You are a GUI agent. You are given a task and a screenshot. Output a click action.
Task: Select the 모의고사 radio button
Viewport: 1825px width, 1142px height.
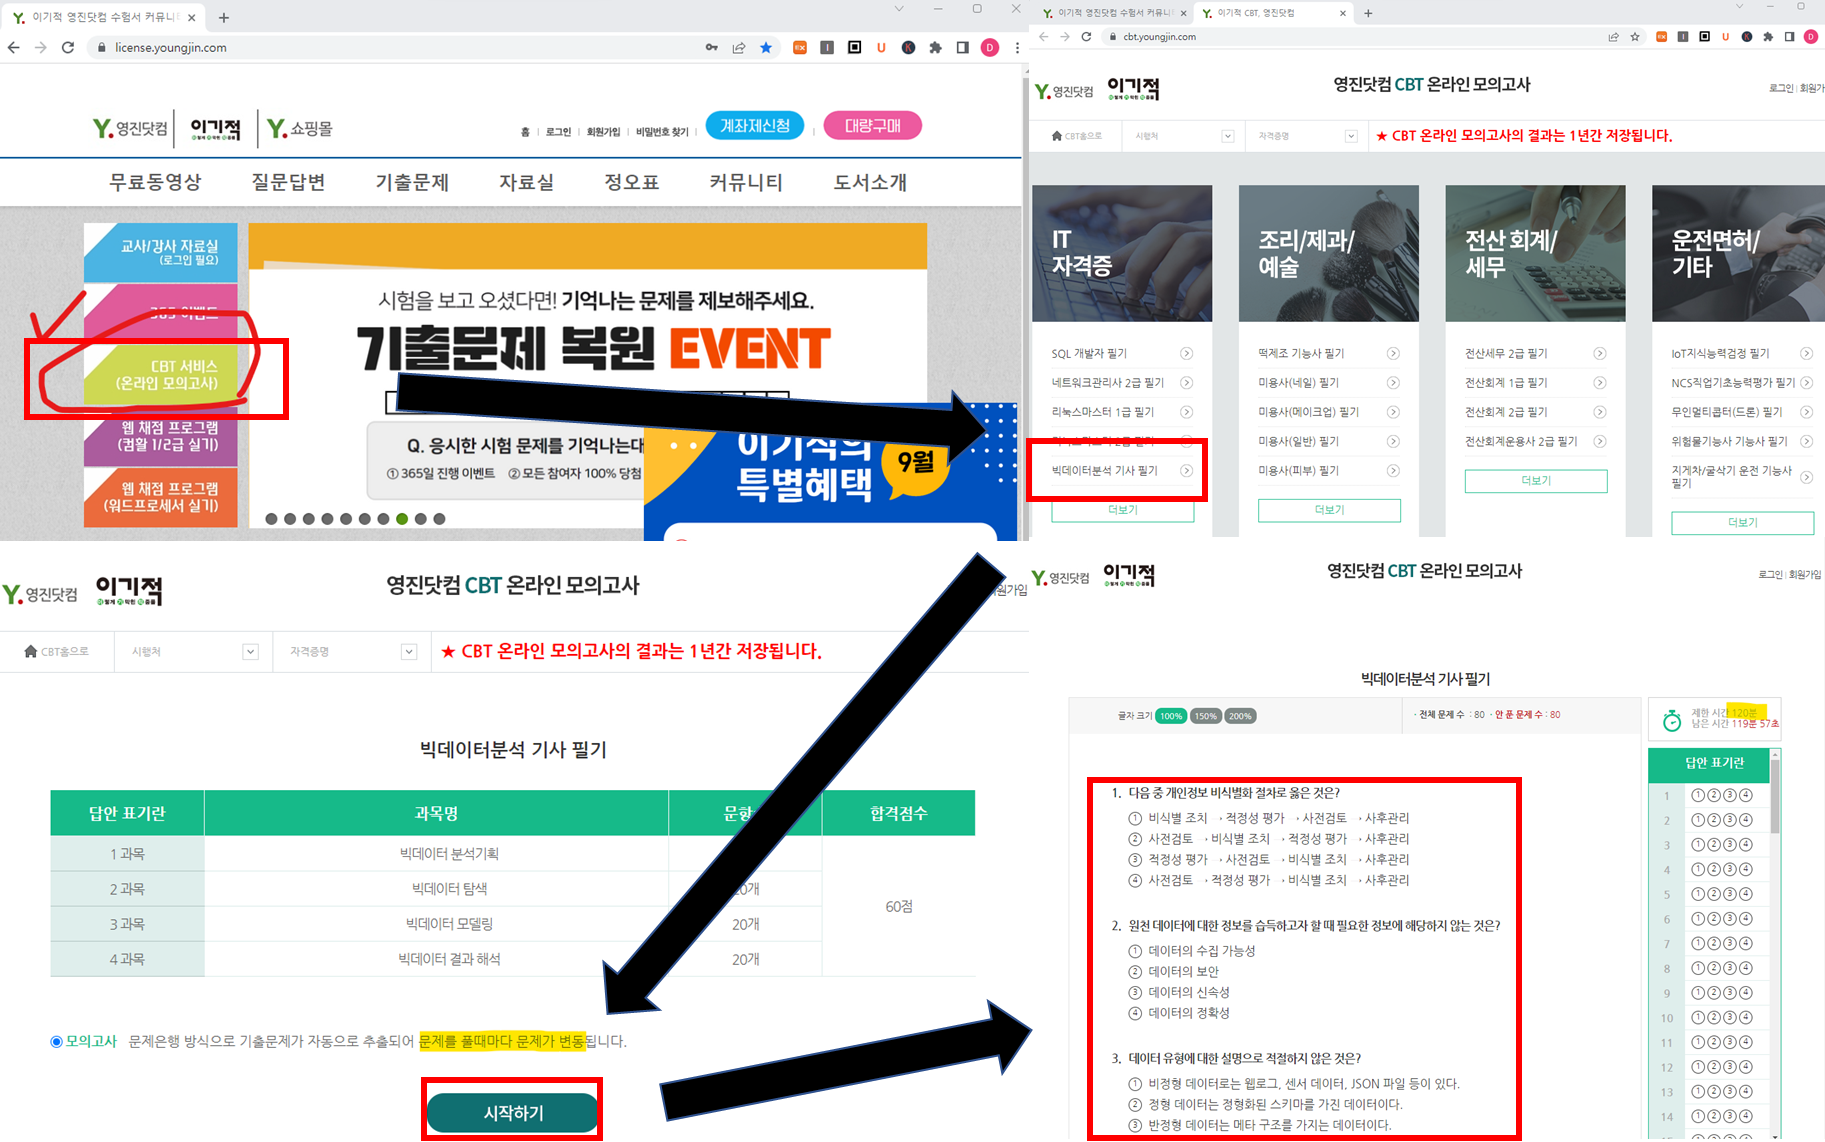(x=57, y=1041)
